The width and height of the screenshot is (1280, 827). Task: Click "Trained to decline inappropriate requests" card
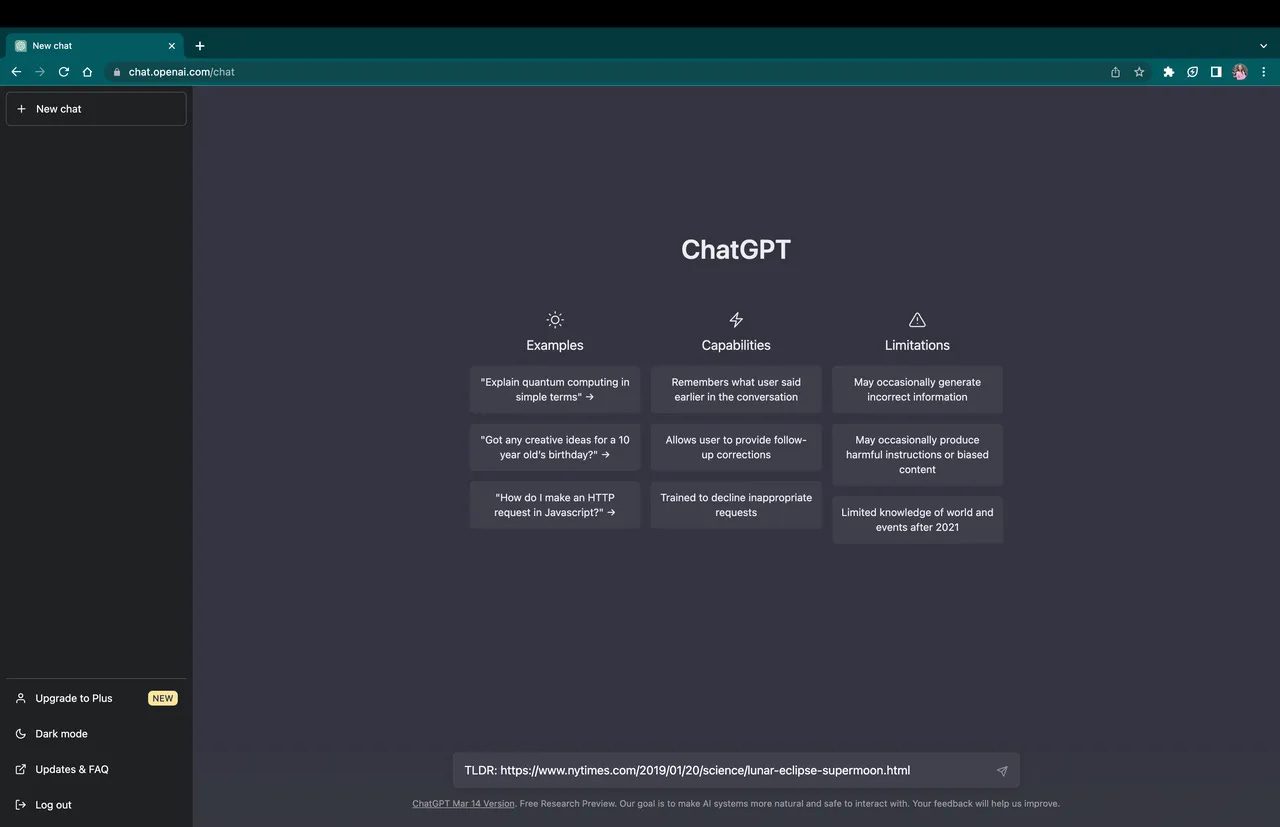(x=736, y=505)
